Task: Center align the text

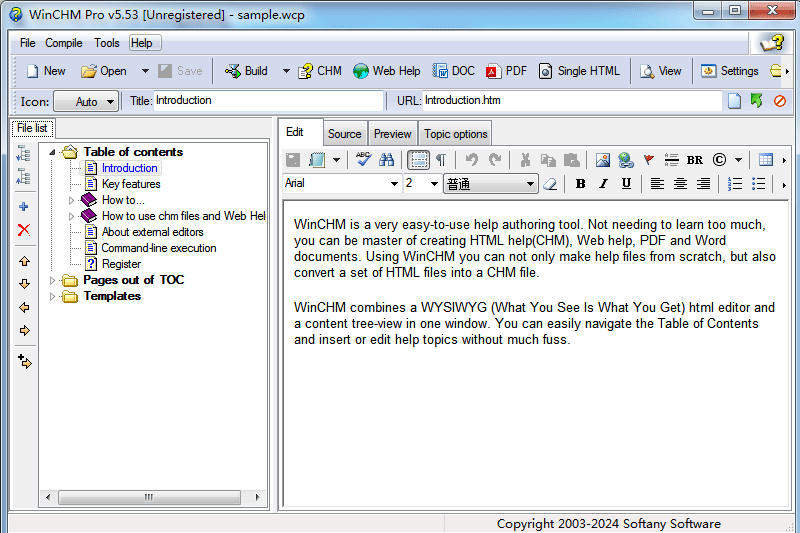Action: tap(680, 184)
